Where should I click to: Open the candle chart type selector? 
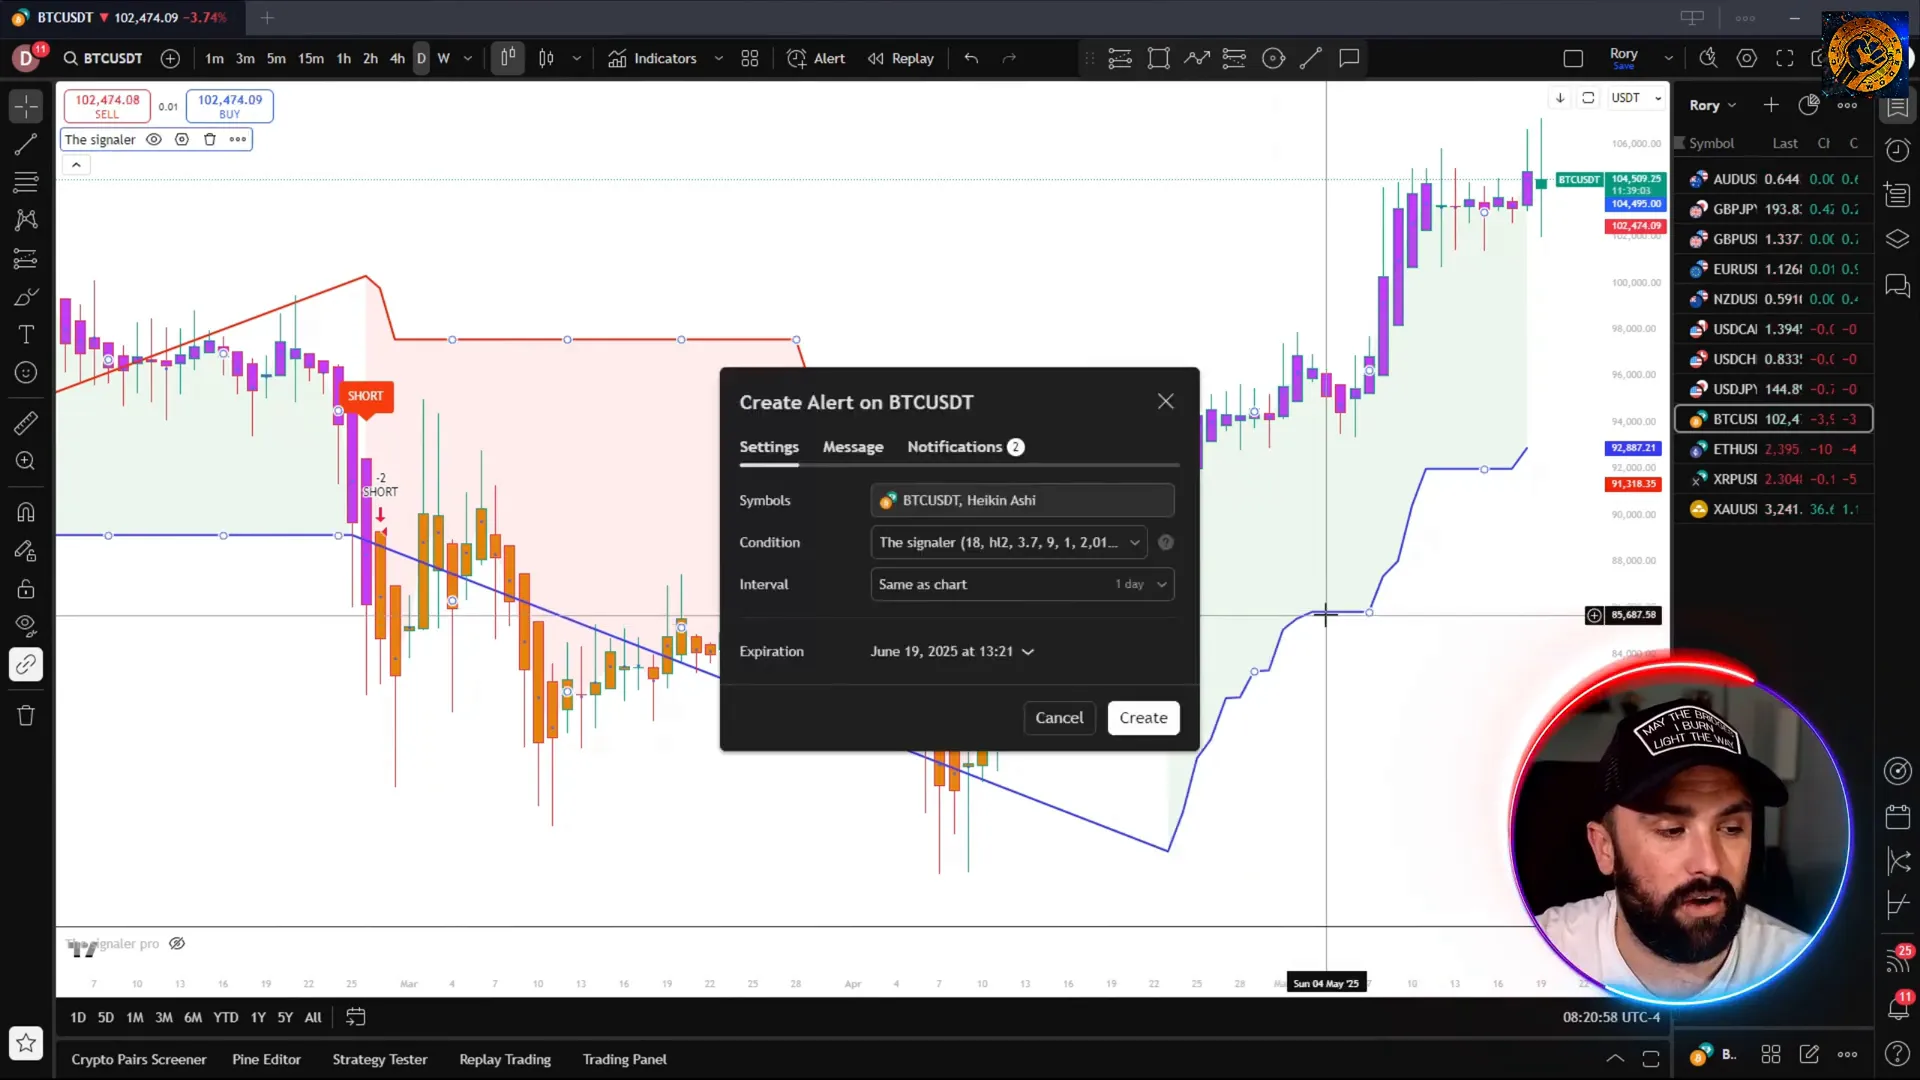pos(546,58)
